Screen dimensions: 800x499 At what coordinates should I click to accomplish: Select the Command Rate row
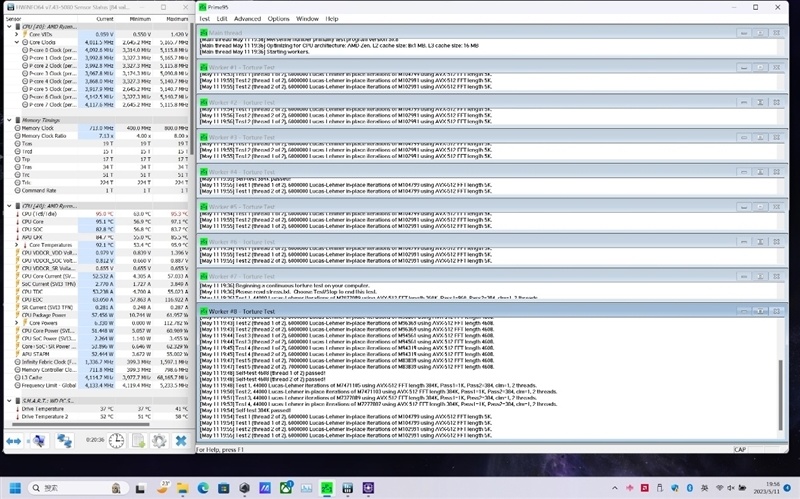97,190
